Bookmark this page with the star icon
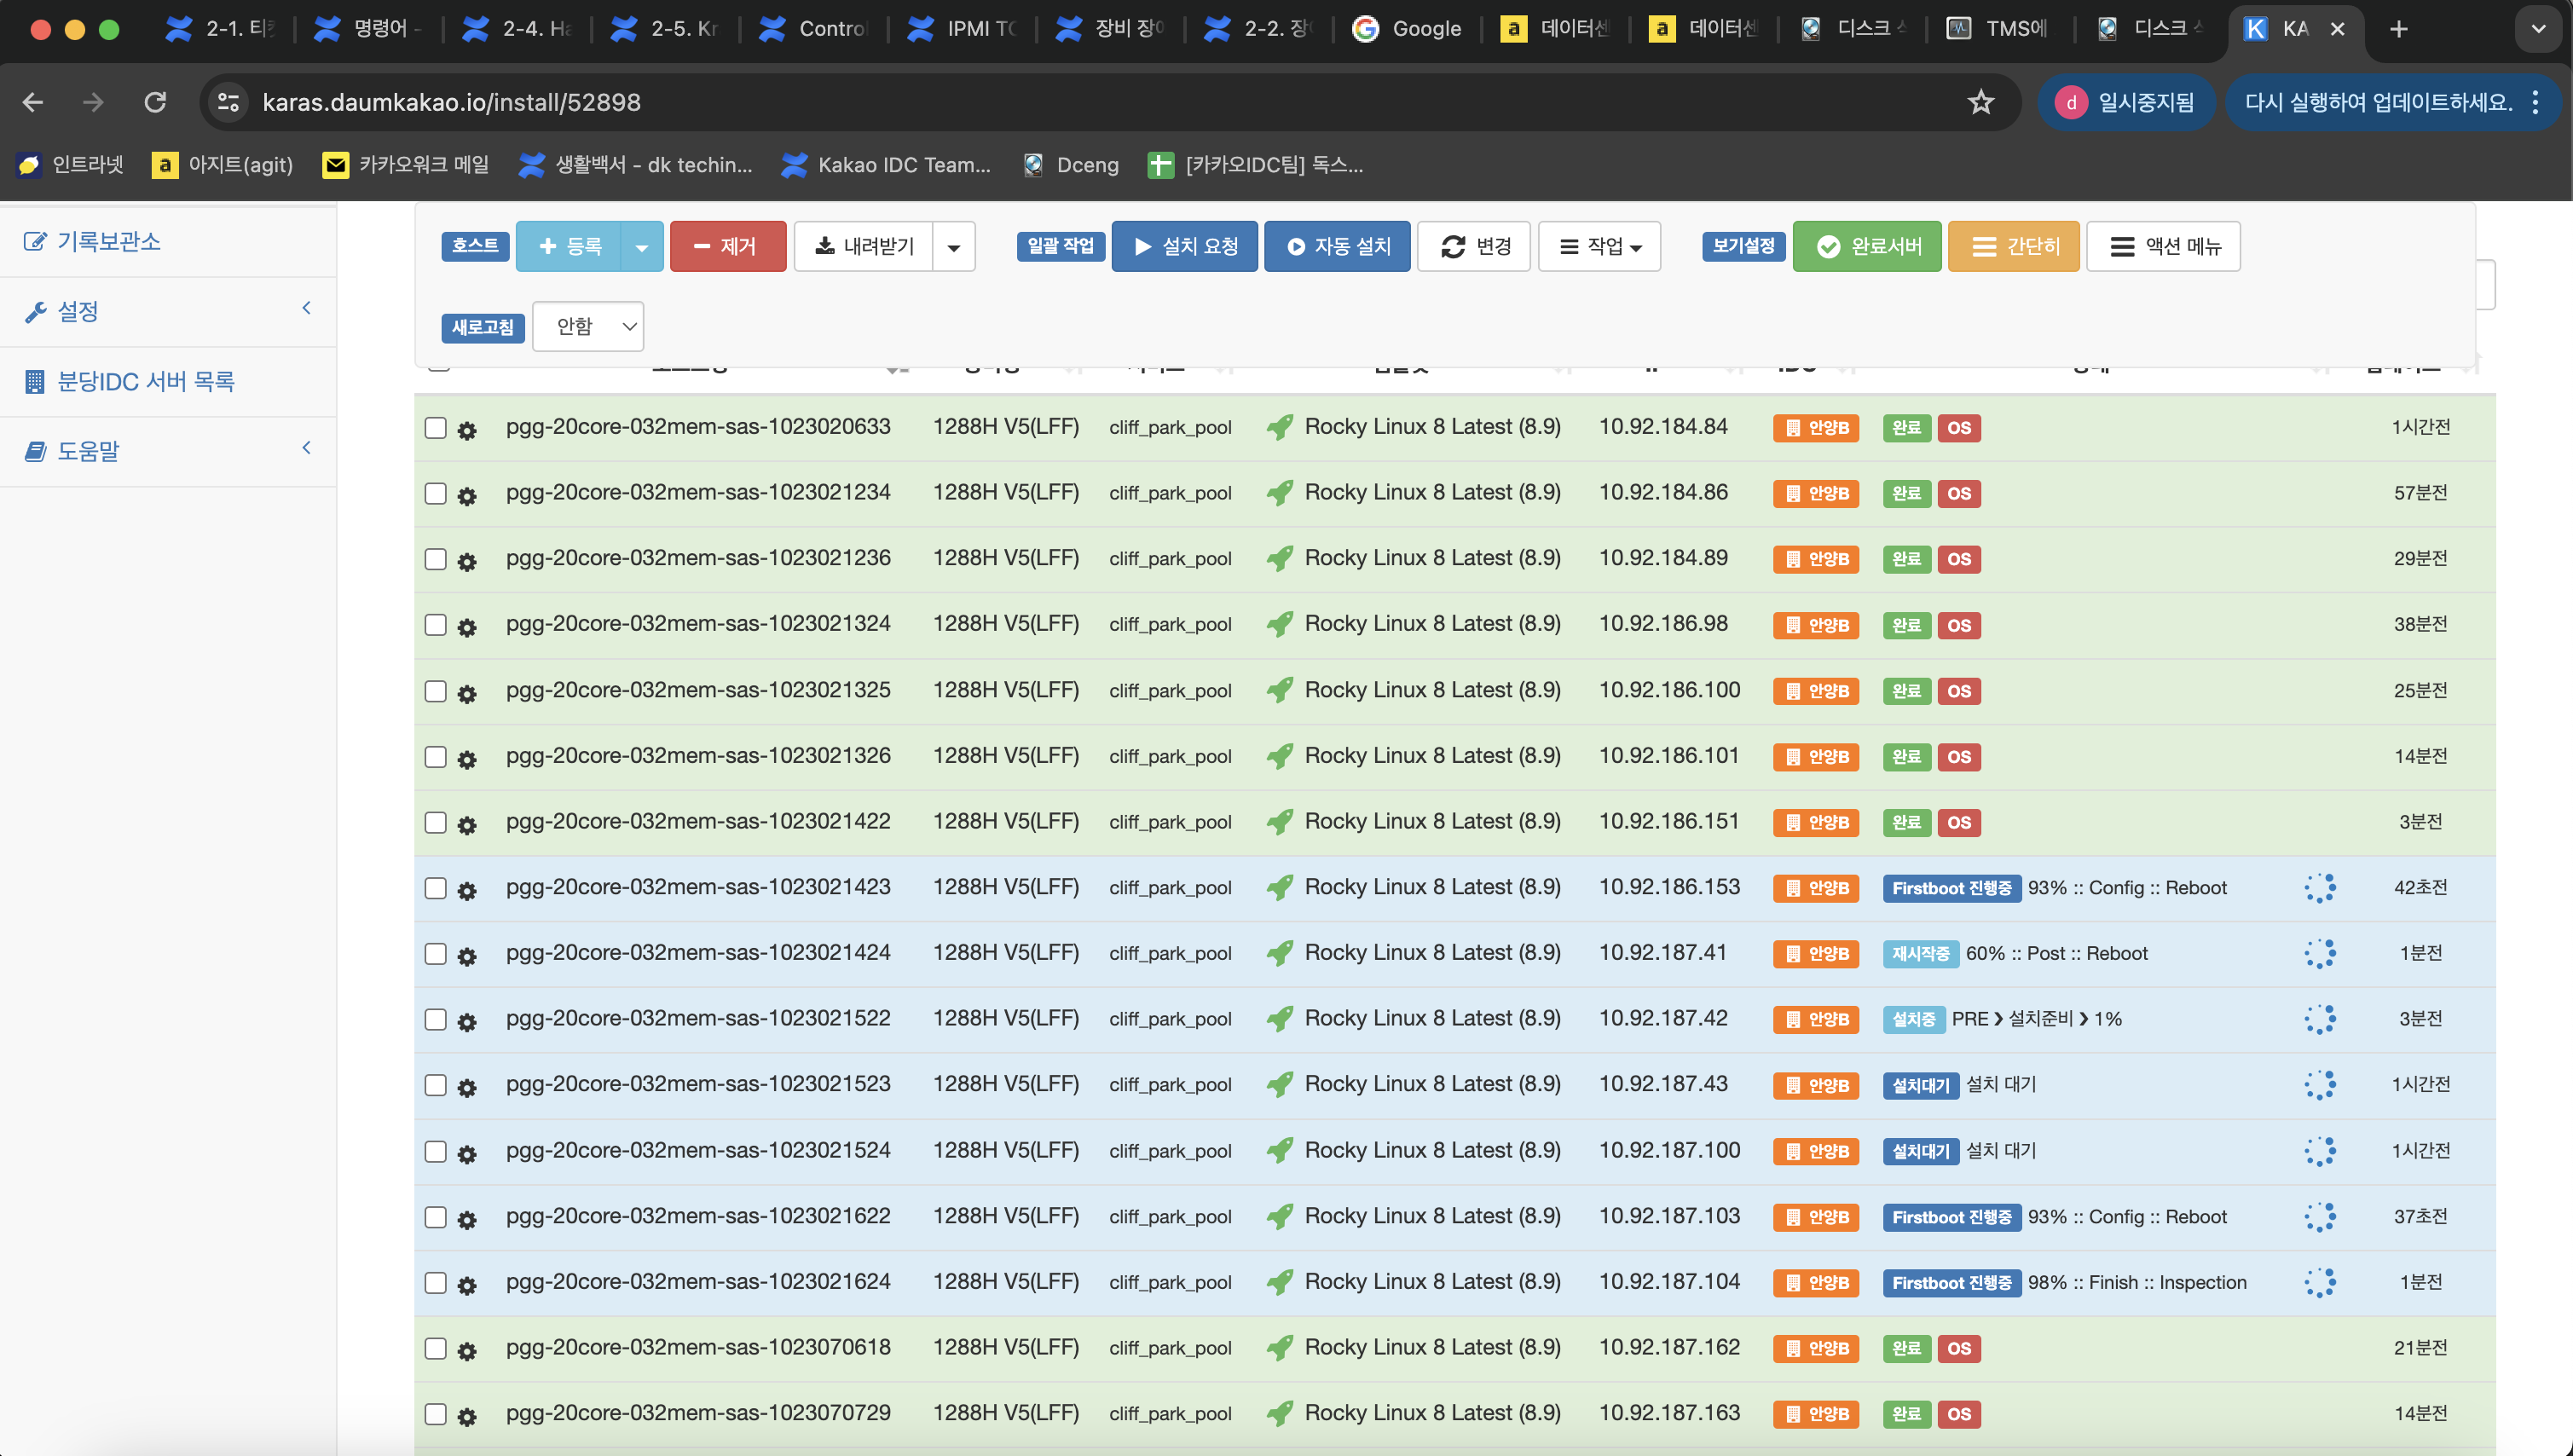 [1980, 102]
